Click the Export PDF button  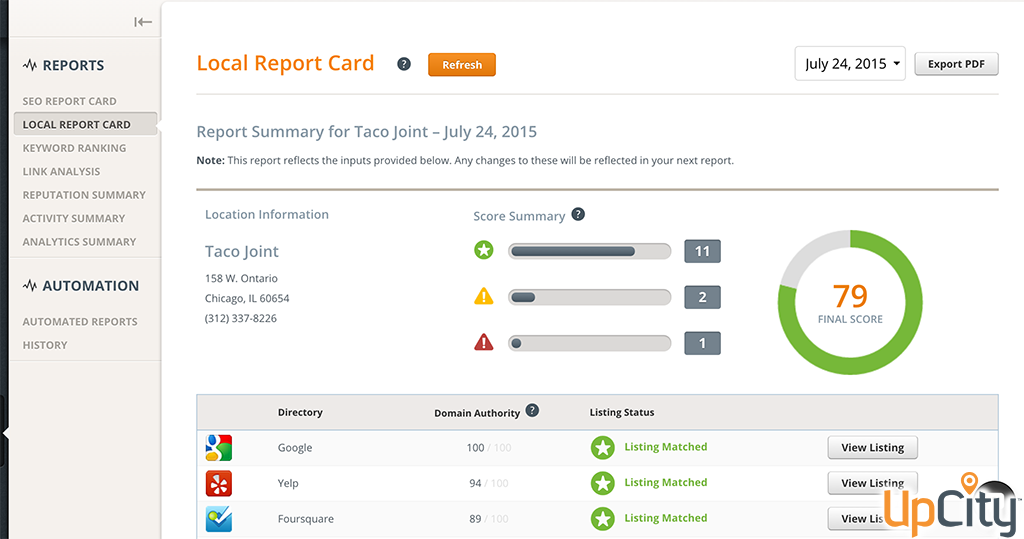(956, 64)
